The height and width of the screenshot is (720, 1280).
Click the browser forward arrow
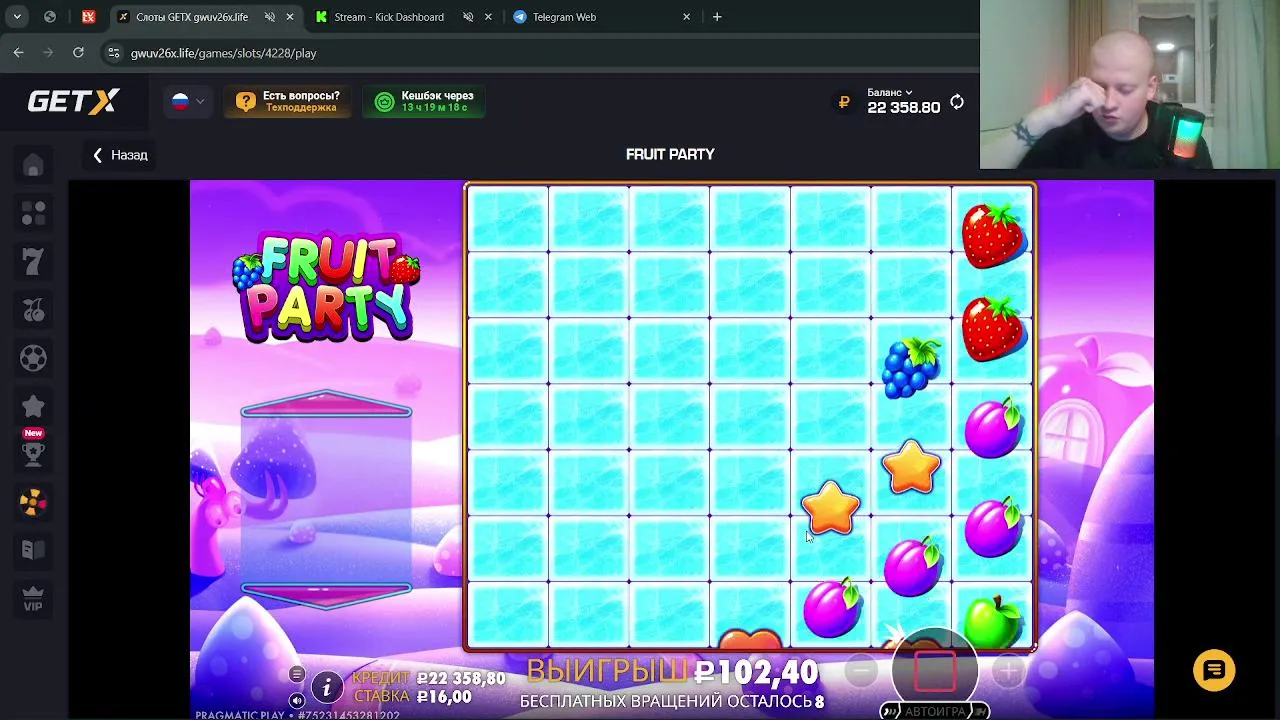(48, 53)
